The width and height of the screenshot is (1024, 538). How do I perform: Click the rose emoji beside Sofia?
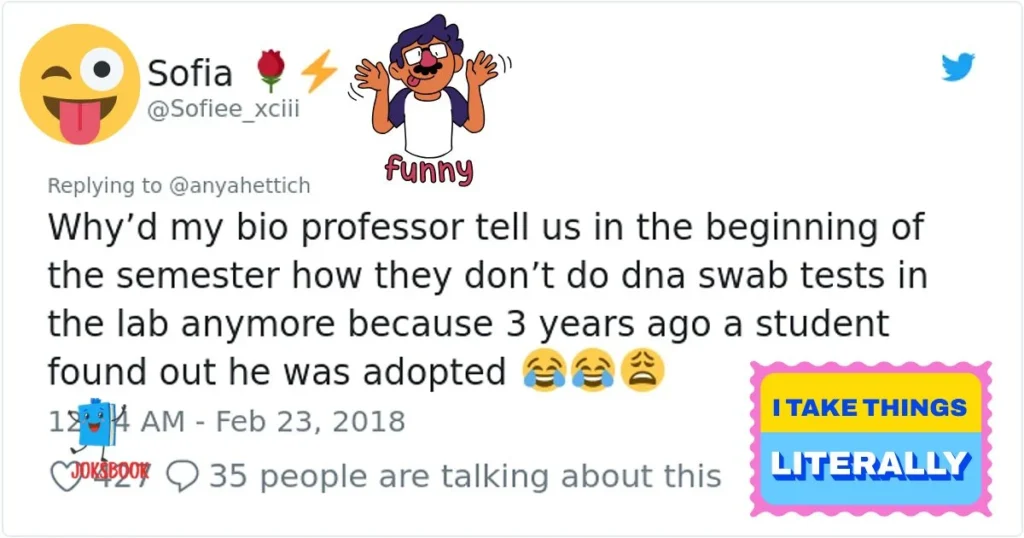[x=272, y=71]
